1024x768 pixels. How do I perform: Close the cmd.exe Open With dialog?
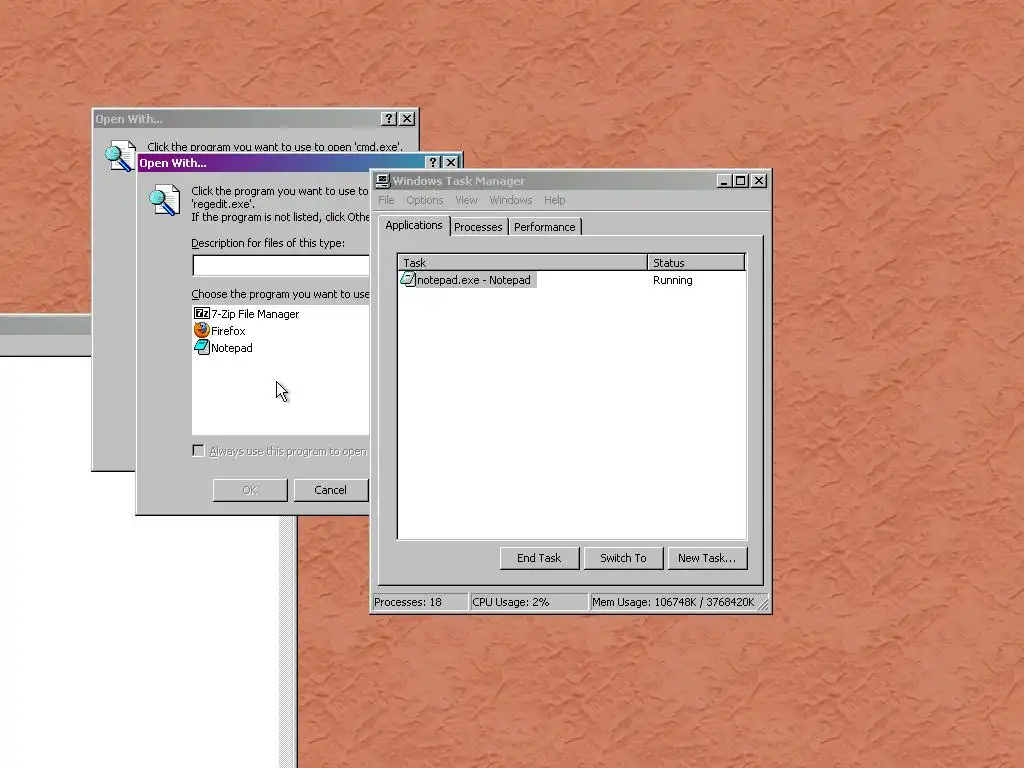coord(407,118)
